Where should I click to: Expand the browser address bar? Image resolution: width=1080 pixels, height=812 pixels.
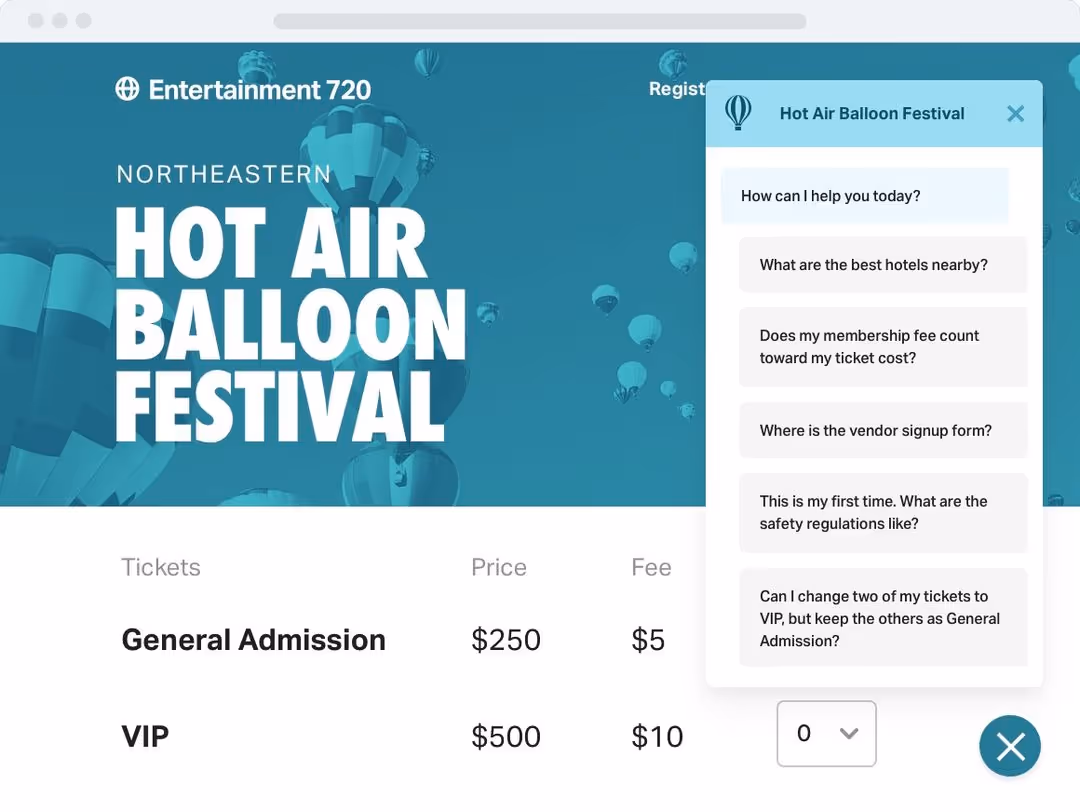click(540, 20)
